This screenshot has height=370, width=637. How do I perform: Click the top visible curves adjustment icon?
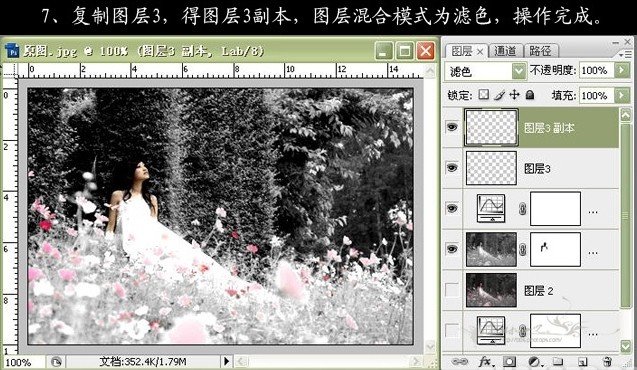pyautogui.click(x=491, y=208)
